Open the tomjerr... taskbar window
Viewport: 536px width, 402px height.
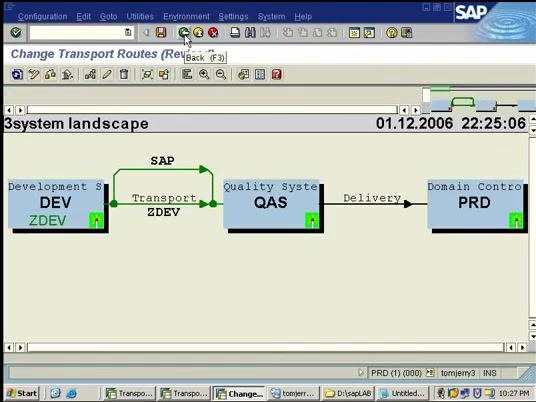click(293, 393)
